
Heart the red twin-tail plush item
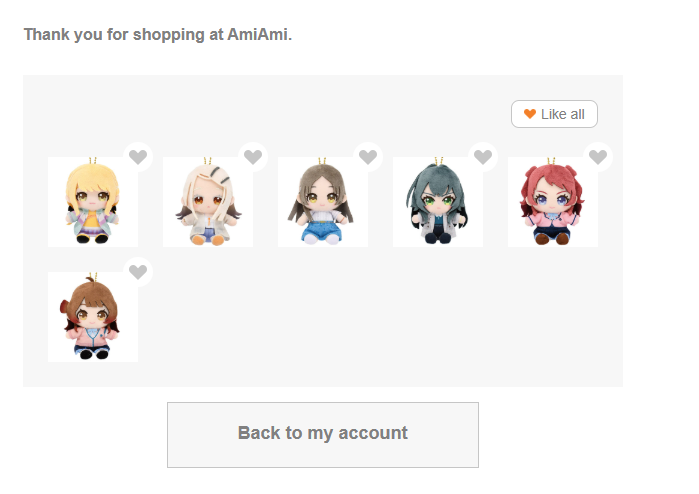tap(598, 157)
